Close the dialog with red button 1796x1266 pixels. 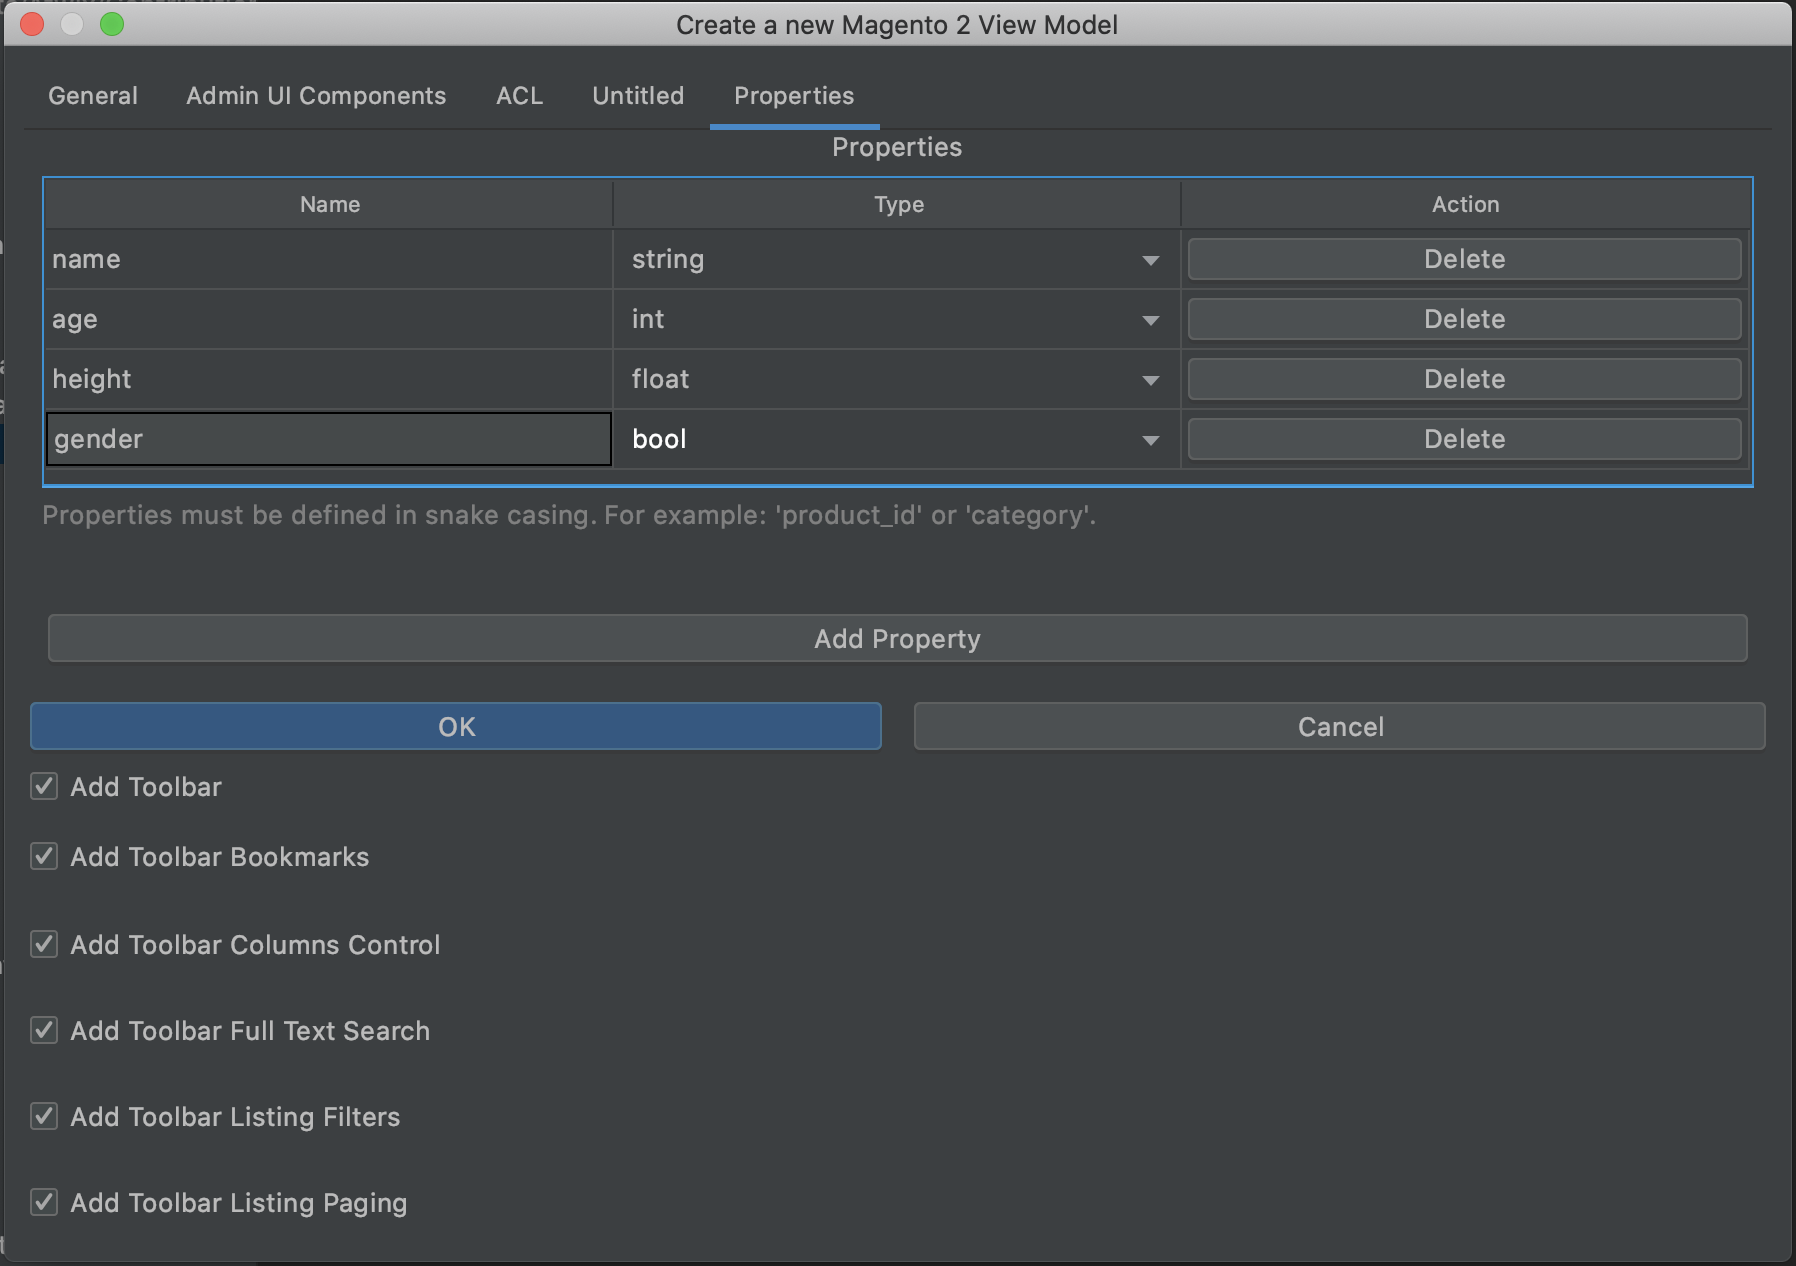(32, 25)
